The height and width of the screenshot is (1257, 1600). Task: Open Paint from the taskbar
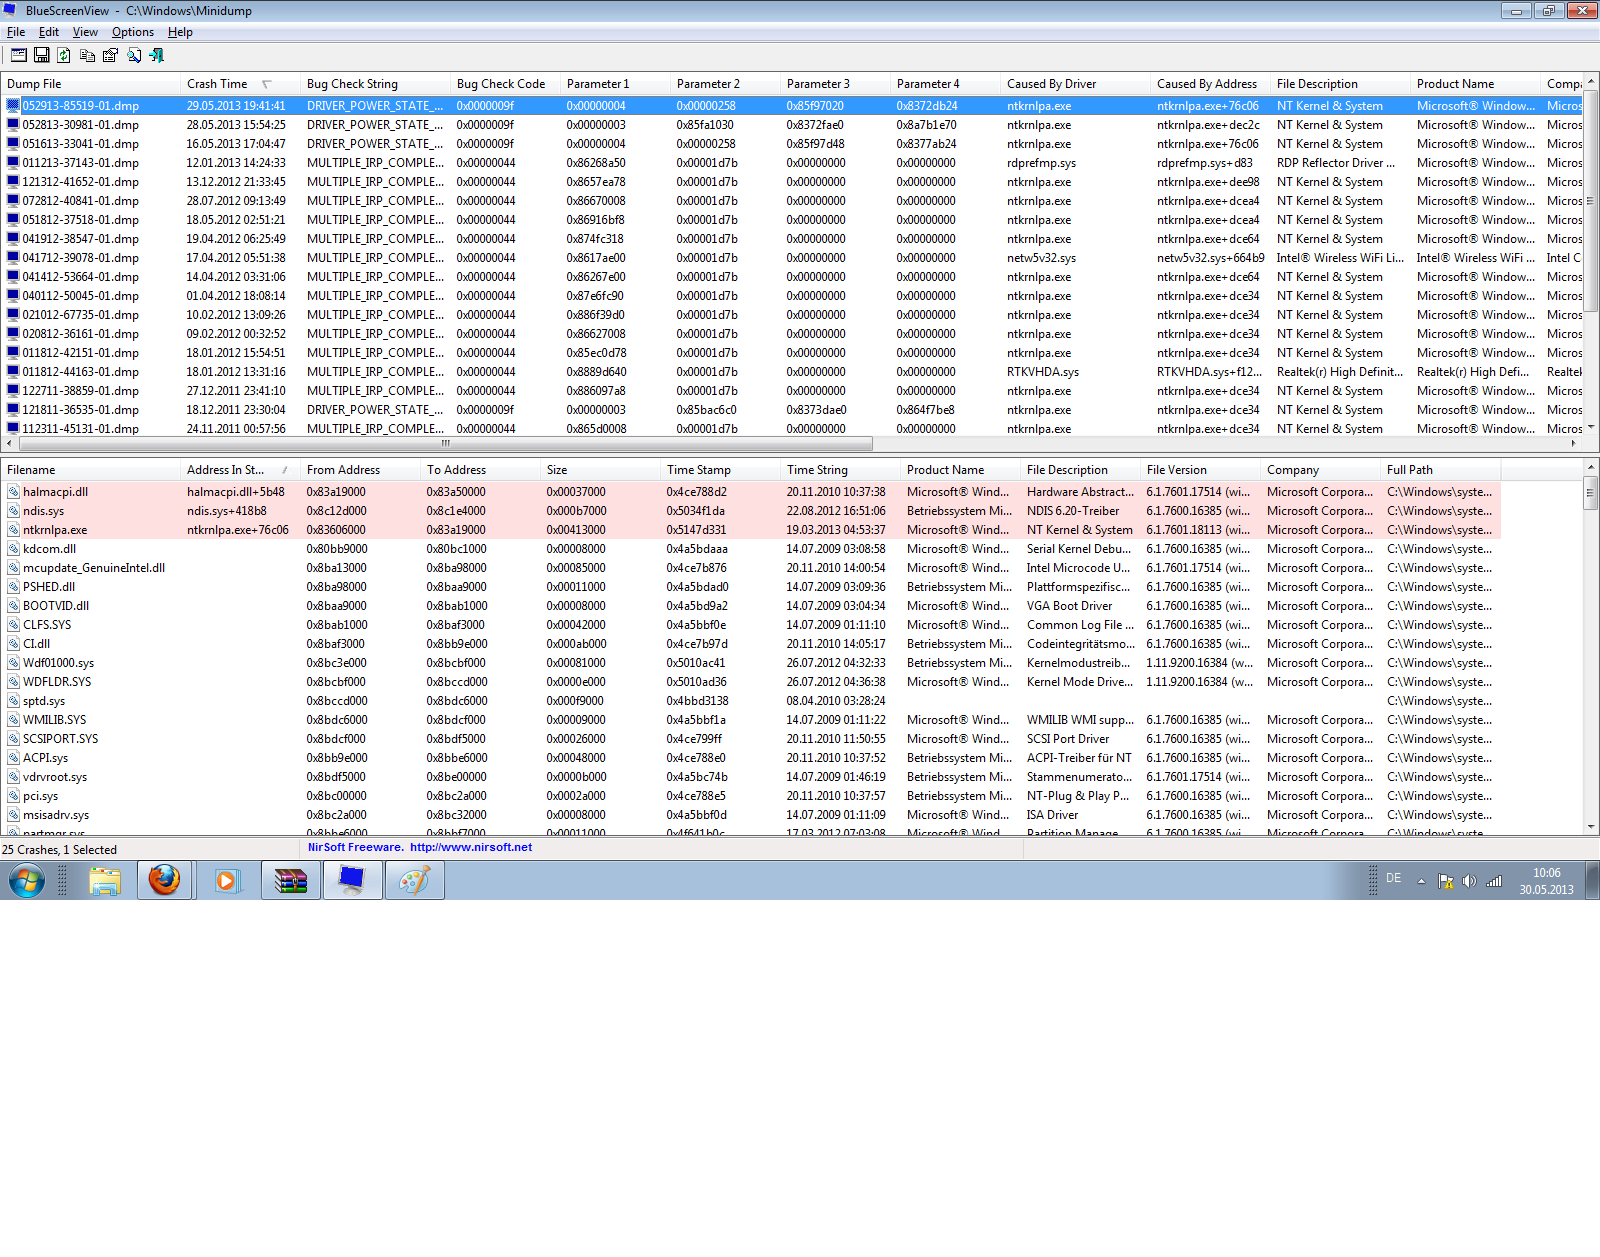pyautogui.click(x=414, y=881)
